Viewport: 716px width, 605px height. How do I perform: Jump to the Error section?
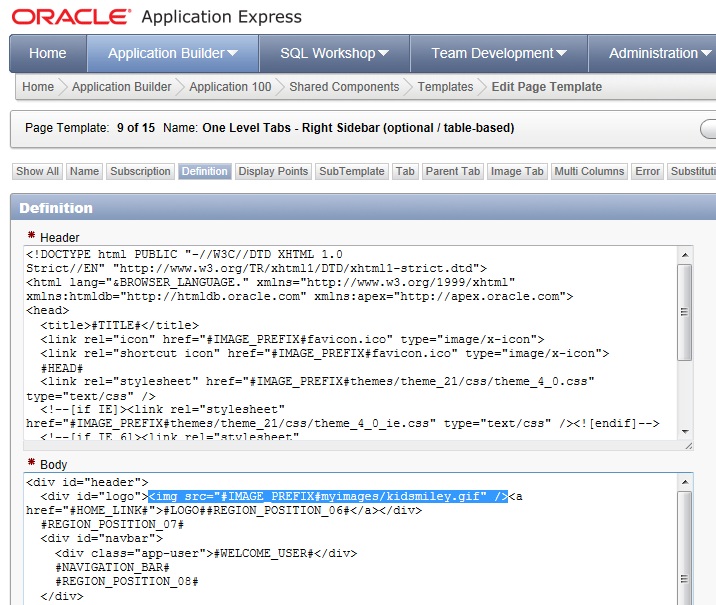[648, 171]
